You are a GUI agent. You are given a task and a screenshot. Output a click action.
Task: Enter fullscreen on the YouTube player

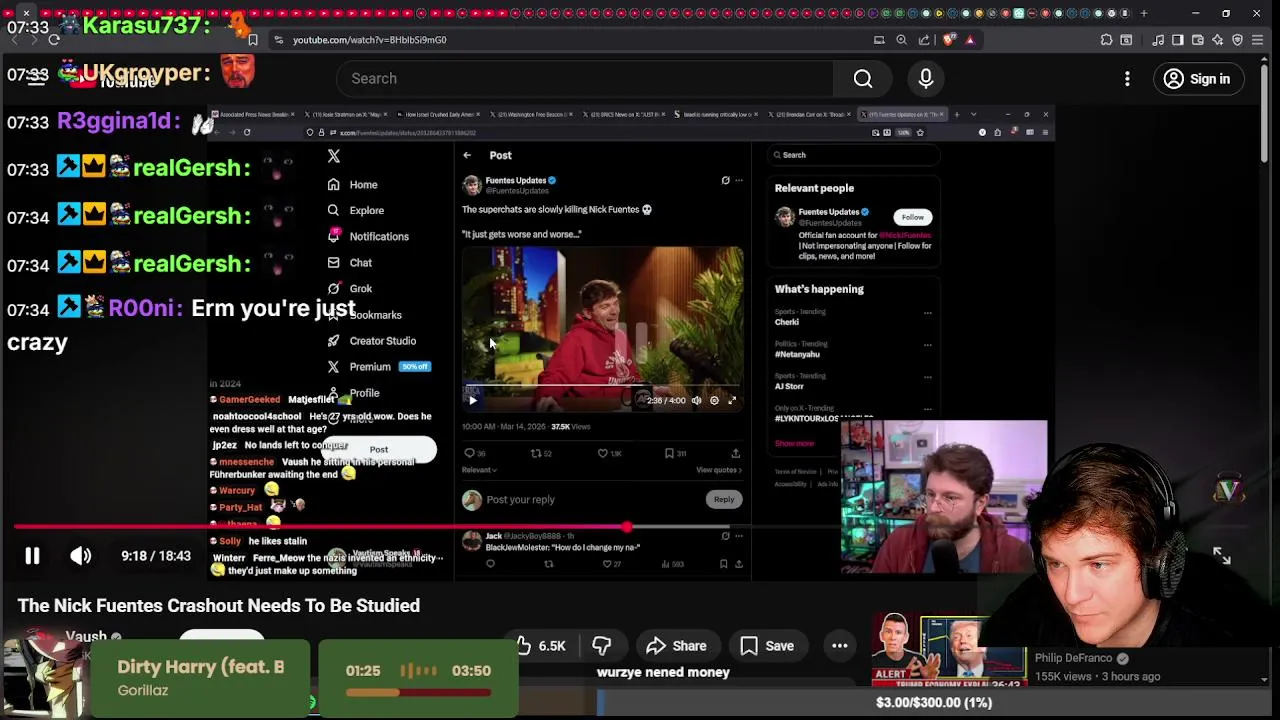tap(1222, 556)
